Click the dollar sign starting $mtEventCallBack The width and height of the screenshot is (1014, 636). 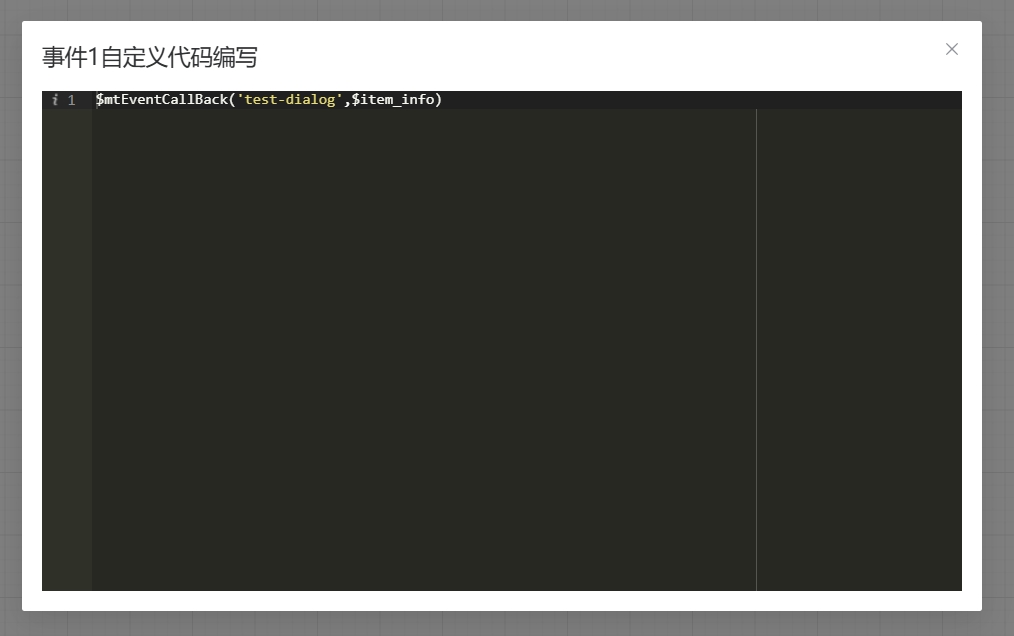coord(100,100)
